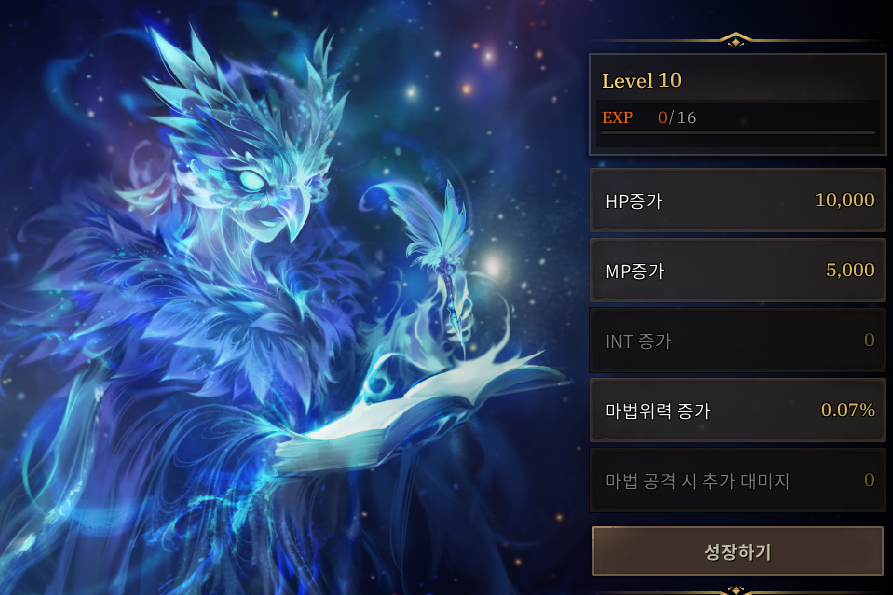Screen dimensions: 893x595
Task: Click the 10,000 HP value
Action: 845,200
